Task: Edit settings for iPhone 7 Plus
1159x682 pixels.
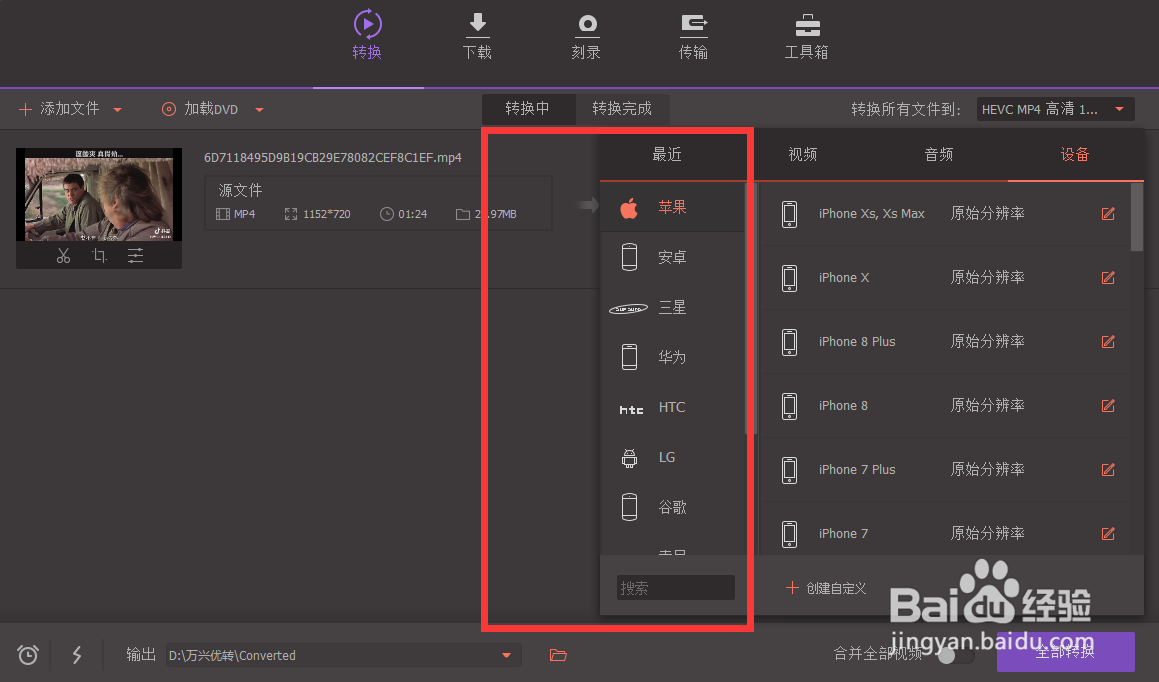Action: pos(1108,469)
